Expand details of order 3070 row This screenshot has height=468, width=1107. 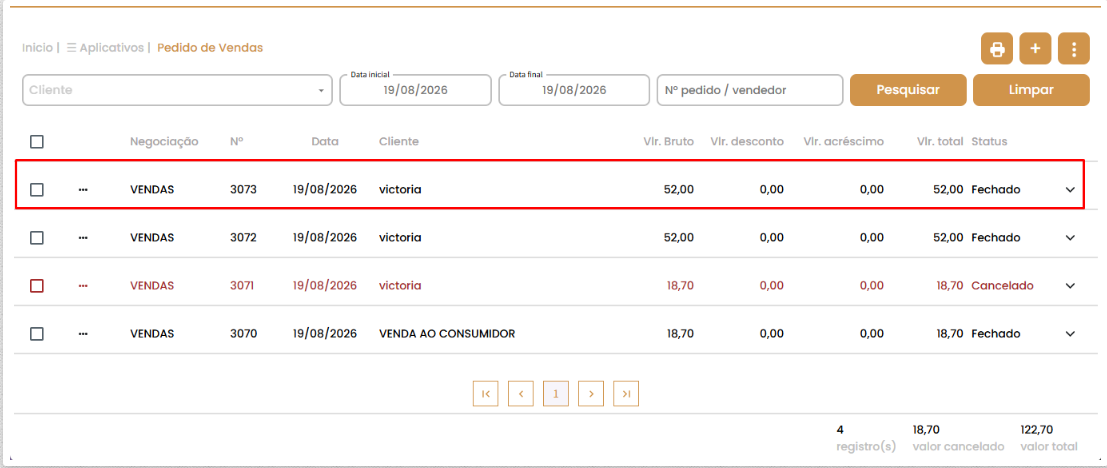(1070, 334)
